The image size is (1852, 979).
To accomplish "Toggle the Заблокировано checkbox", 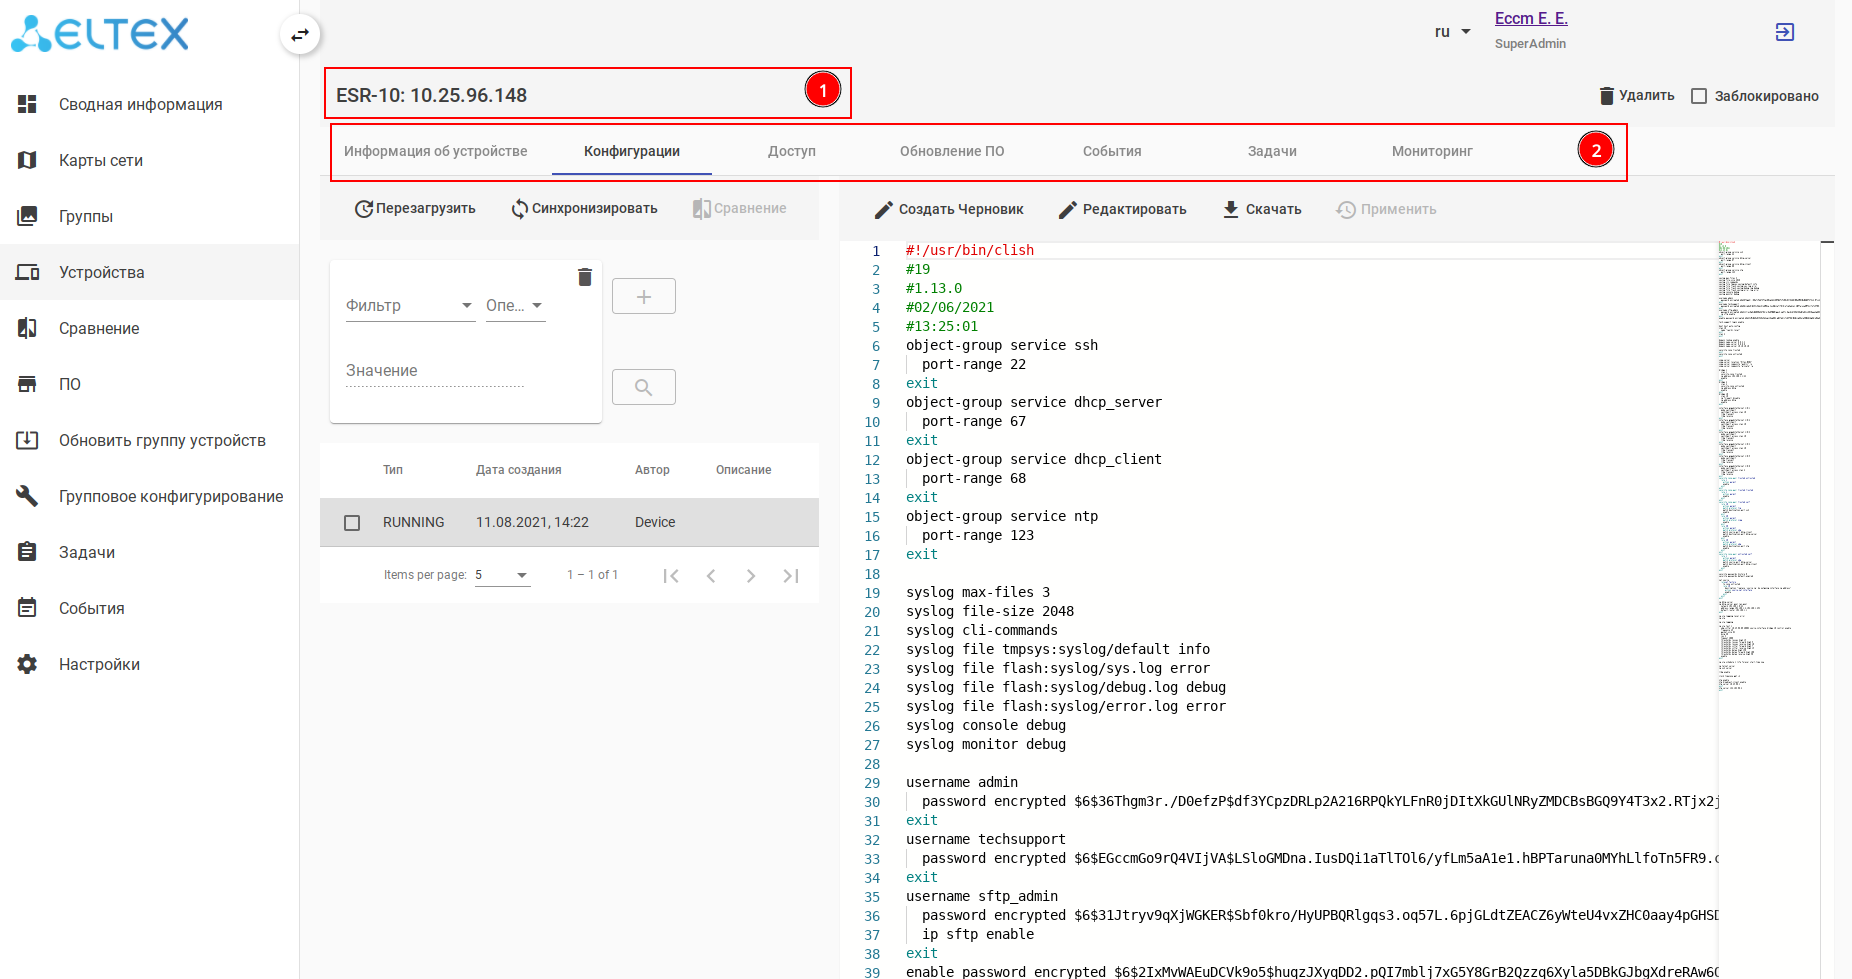I will point(1699,96).
